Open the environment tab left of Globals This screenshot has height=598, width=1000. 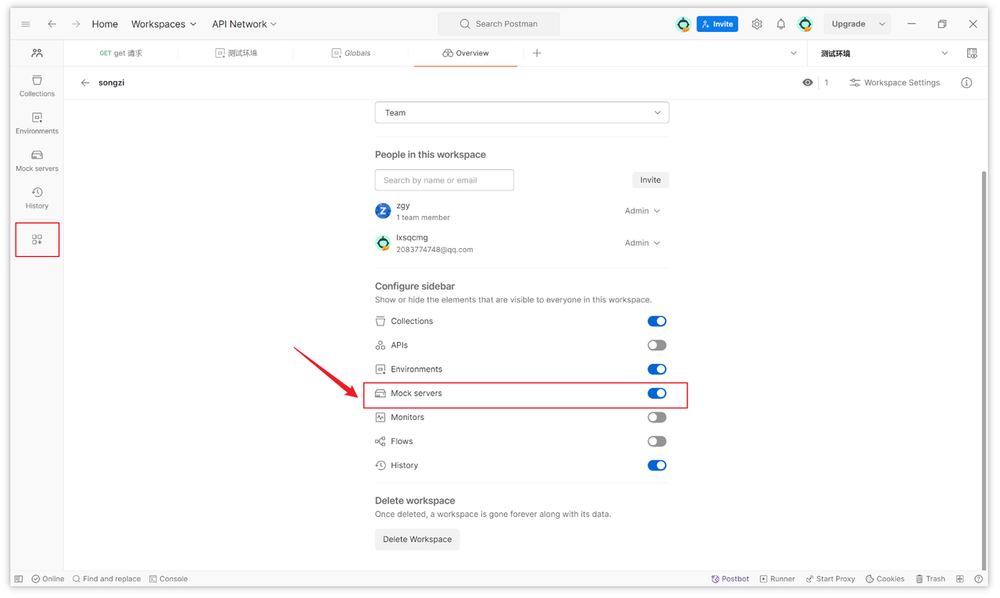click(236, 53)
